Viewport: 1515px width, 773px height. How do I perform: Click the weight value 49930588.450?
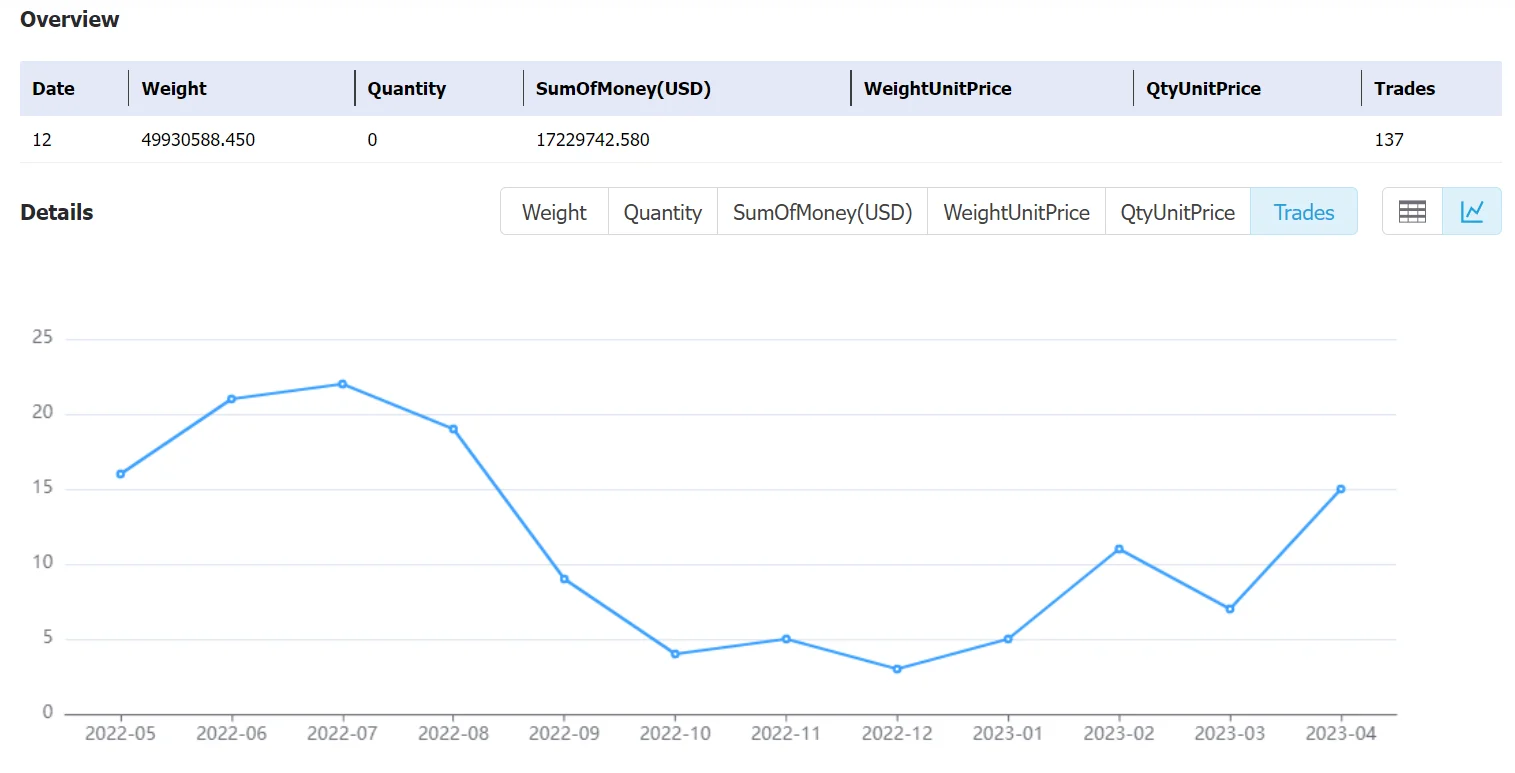(x=198, y=140)
